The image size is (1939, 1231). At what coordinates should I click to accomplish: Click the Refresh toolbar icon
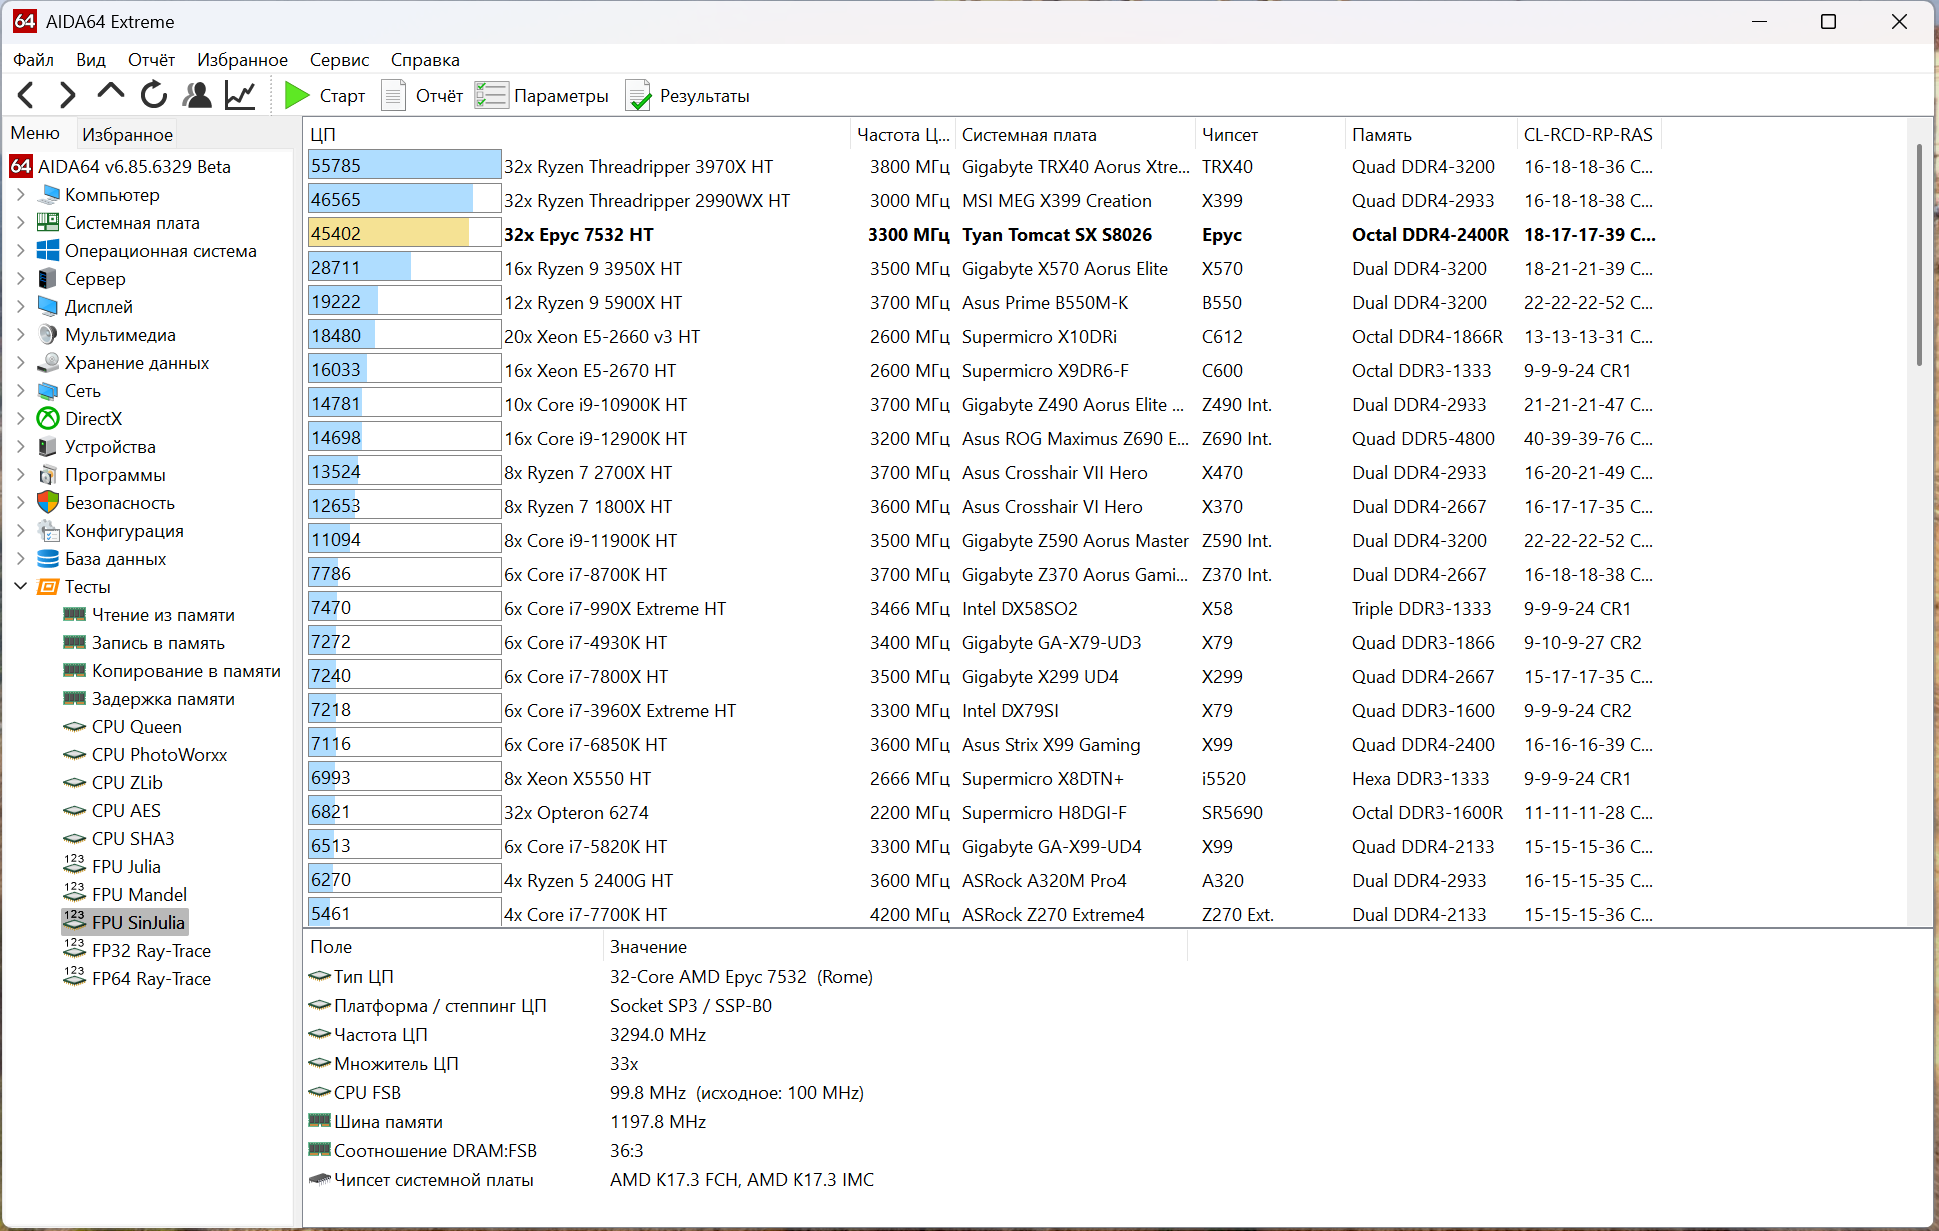point(154,95)
